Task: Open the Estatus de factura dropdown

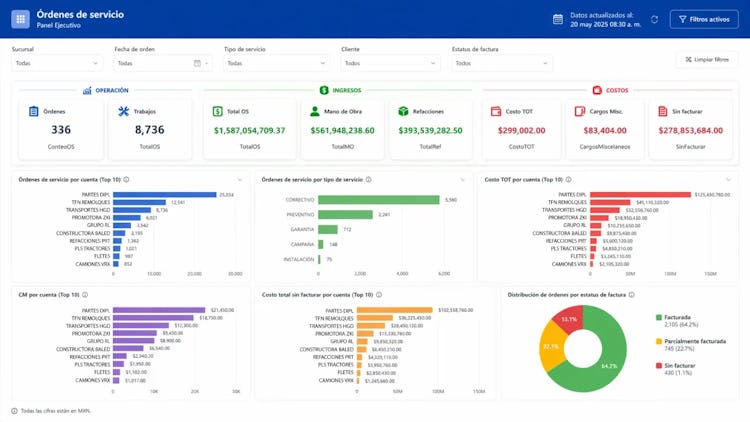Action: click(501, 63)
